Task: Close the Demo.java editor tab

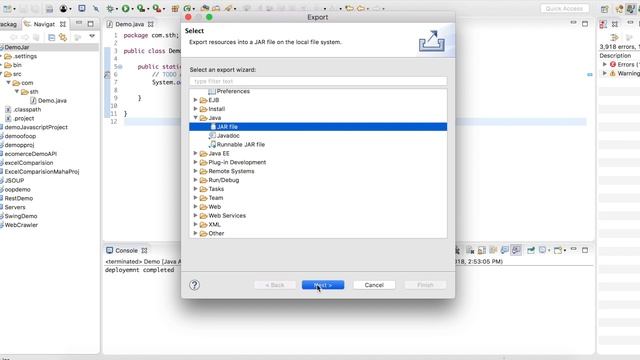Action: pyautogui.click(x=151, y=24)
